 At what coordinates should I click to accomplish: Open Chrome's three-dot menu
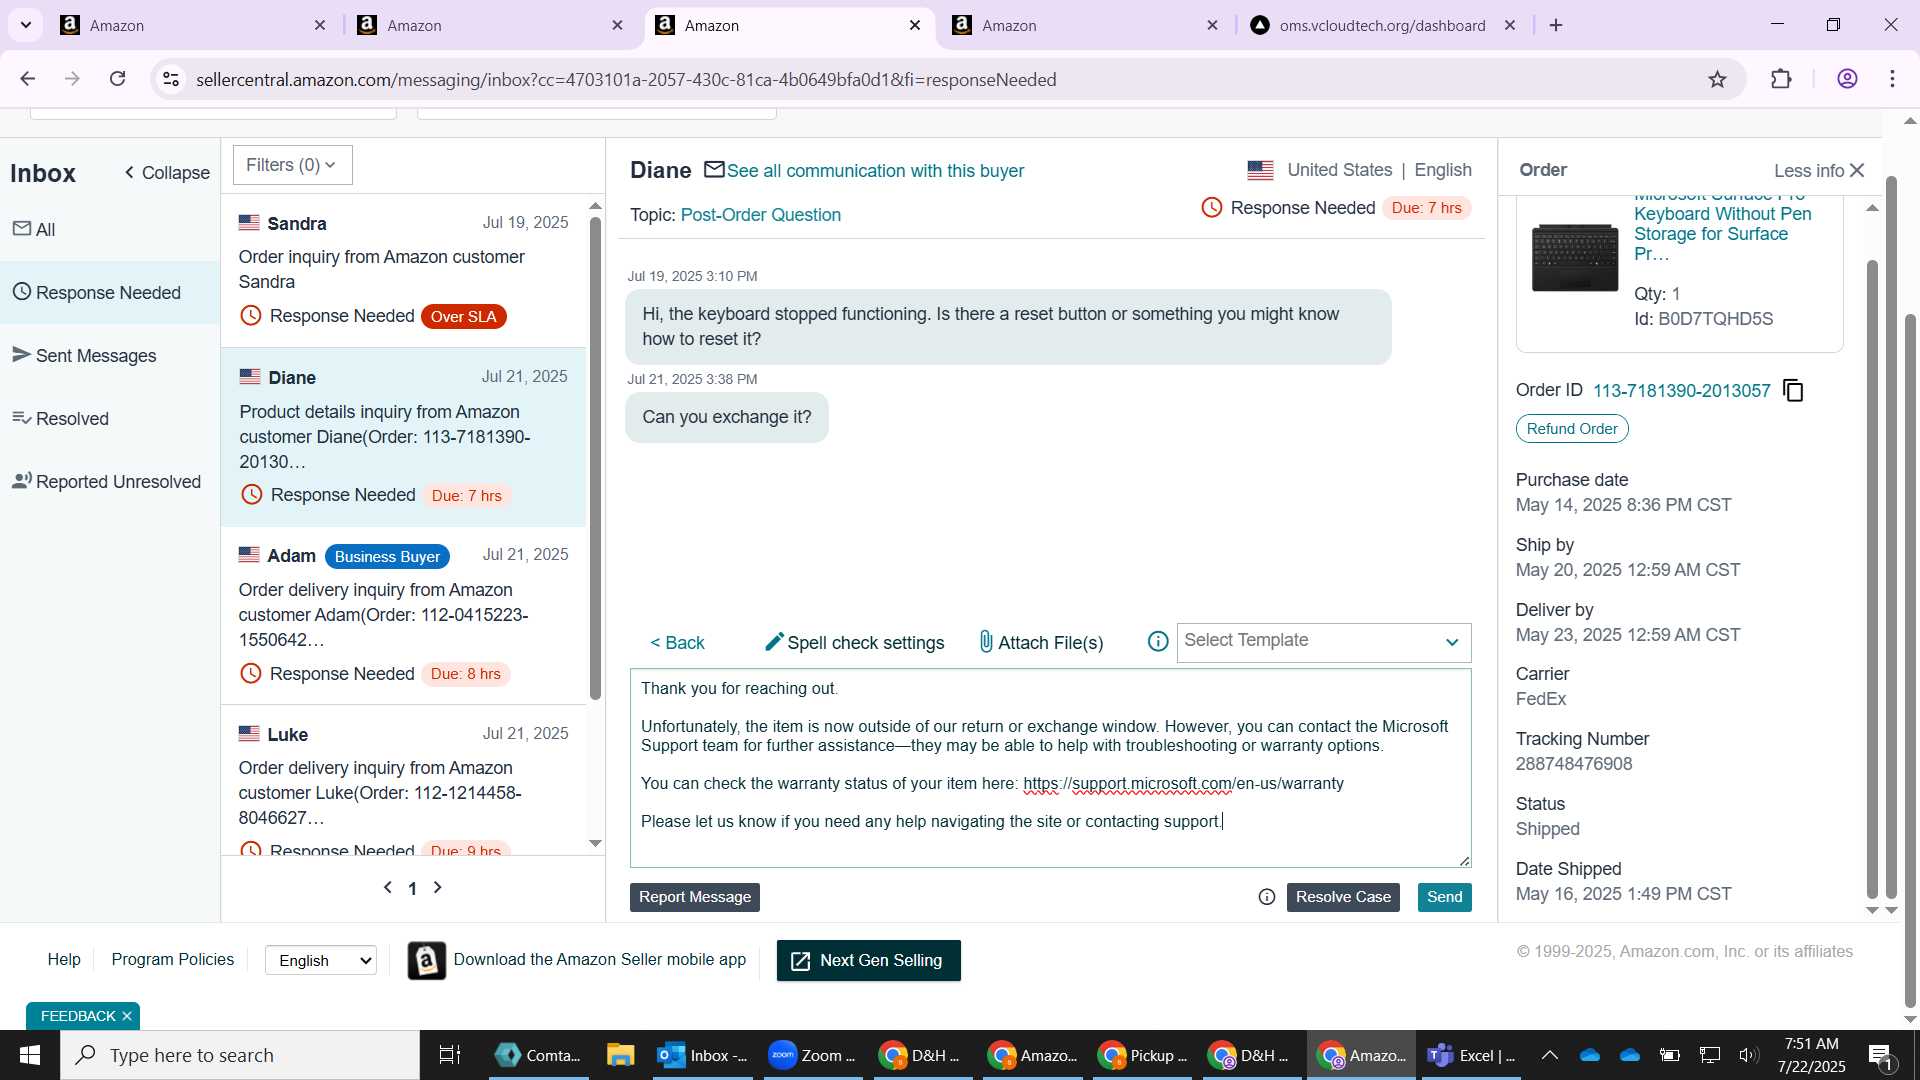click(x=1892, y=79)
